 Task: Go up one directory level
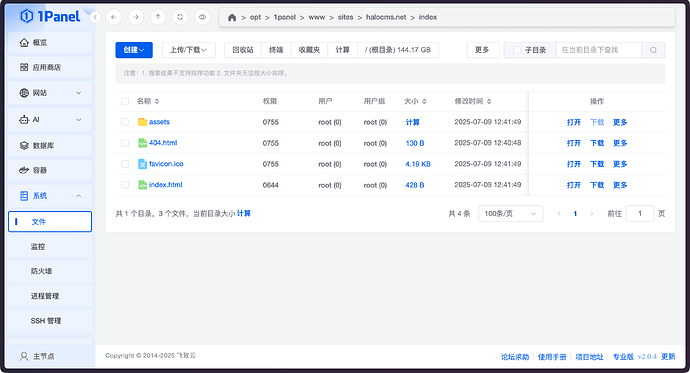point(158,17)
